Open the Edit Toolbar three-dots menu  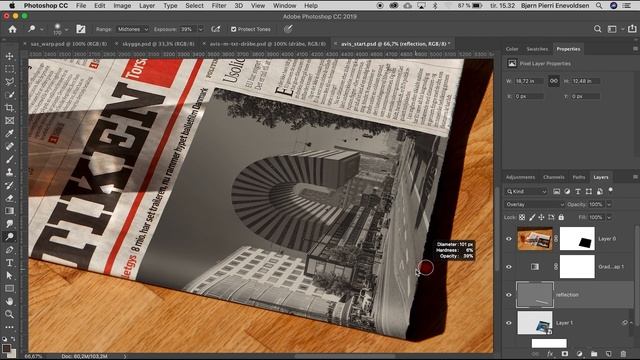pos(9,327)
